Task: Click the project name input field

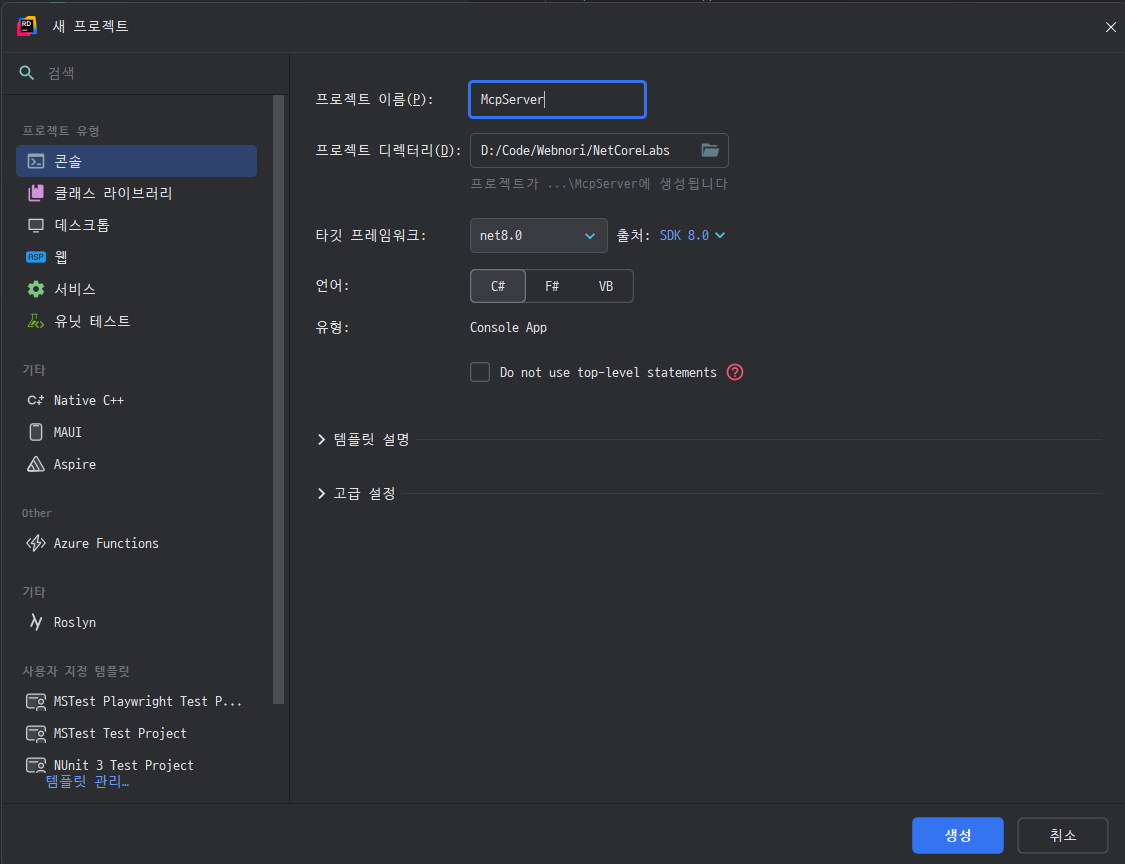Action: tap(557, 99)
